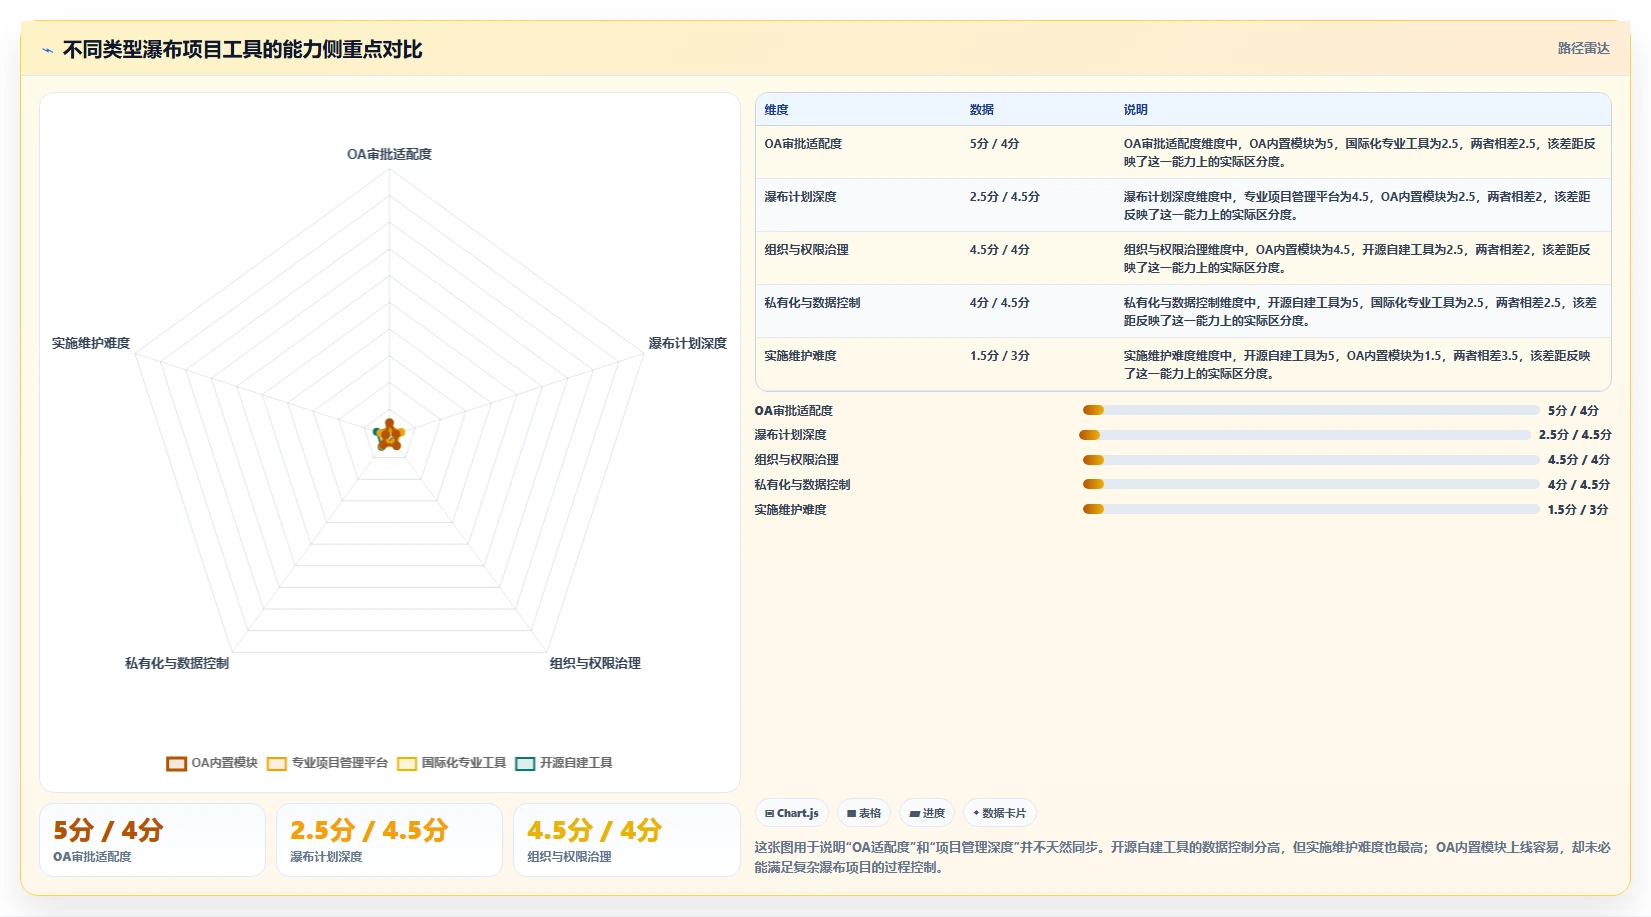Open the 4.5分 / 4分 组织与权限治理 stat card
The width and height of the screenshot is (1651, 917).
coord(626,840)
